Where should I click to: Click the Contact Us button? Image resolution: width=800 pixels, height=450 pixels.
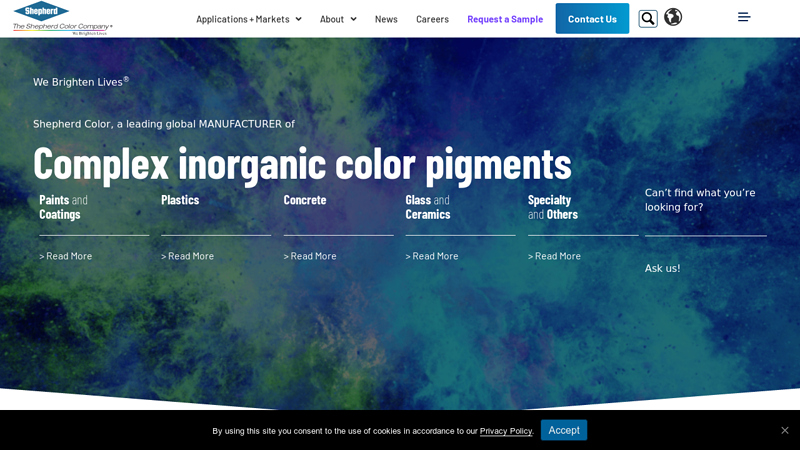[x=592, y=19]
